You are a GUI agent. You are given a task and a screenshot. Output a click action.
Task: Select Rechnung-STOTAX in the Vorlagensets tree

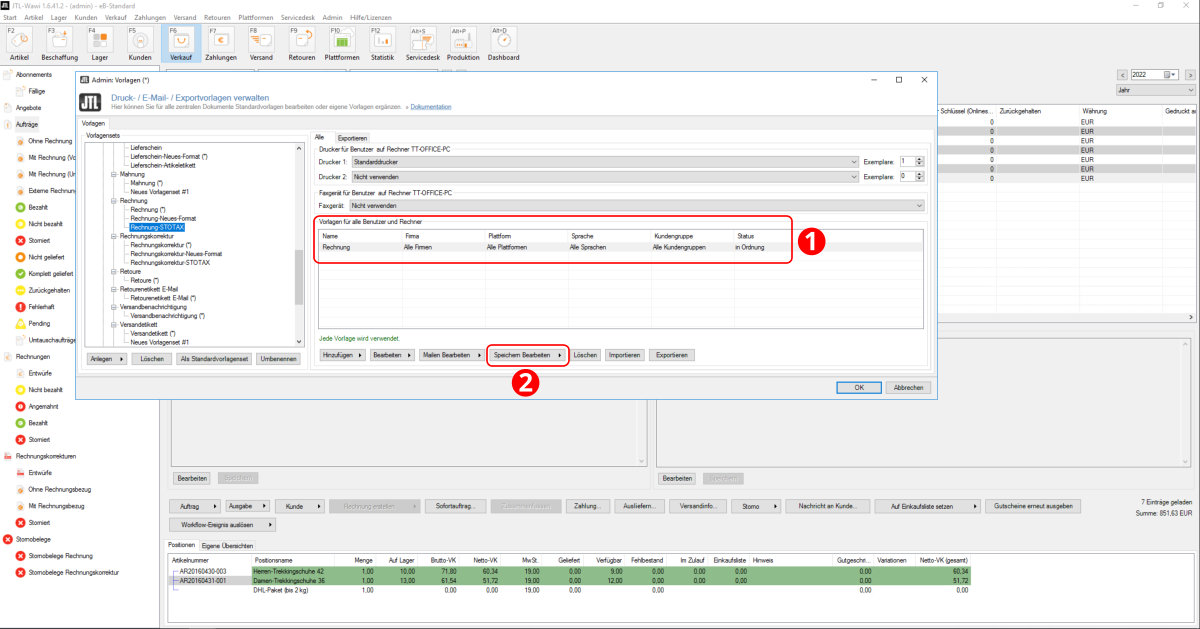coord(157,227)
